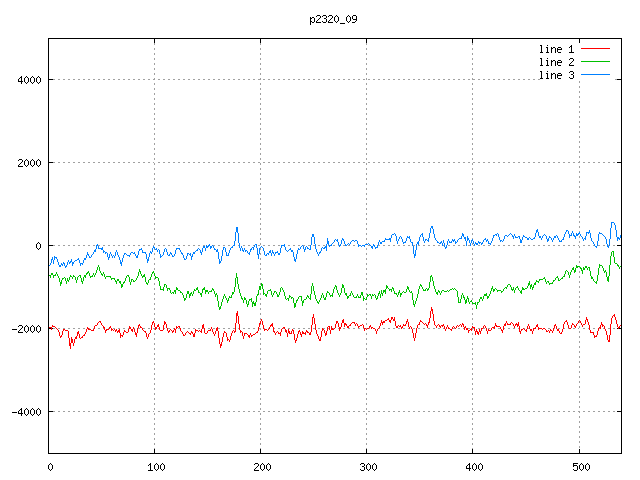Click the green line 2 legend sample
640x480 pixels.
(595, 62)
